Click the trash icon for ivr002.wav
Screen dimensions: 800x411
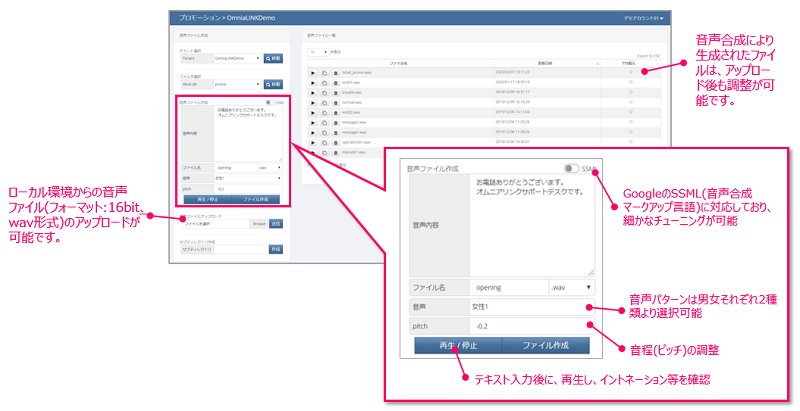tap(335, 112)
